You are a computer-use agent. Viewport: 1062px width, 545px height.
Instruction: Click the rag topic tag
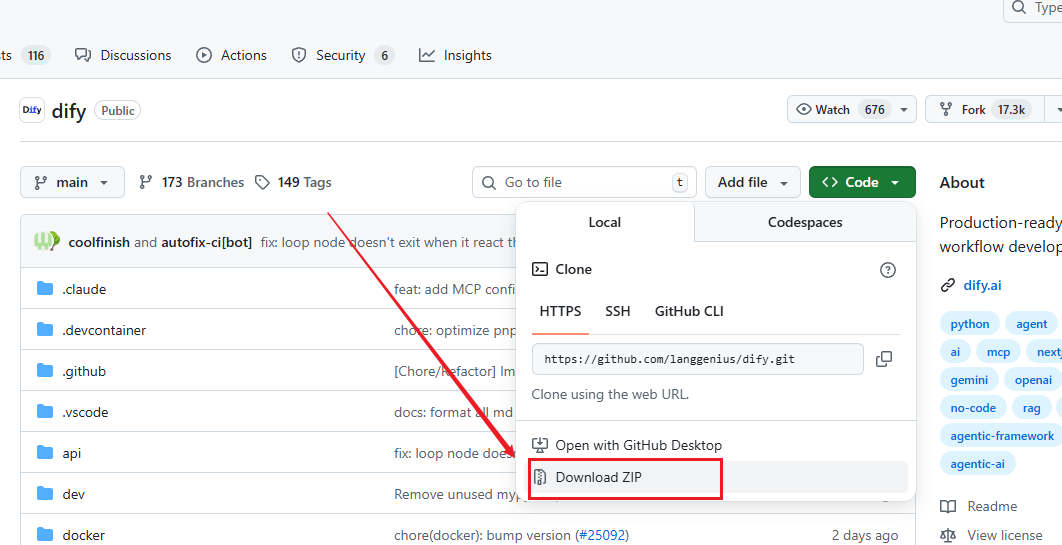pos(1032,408)
